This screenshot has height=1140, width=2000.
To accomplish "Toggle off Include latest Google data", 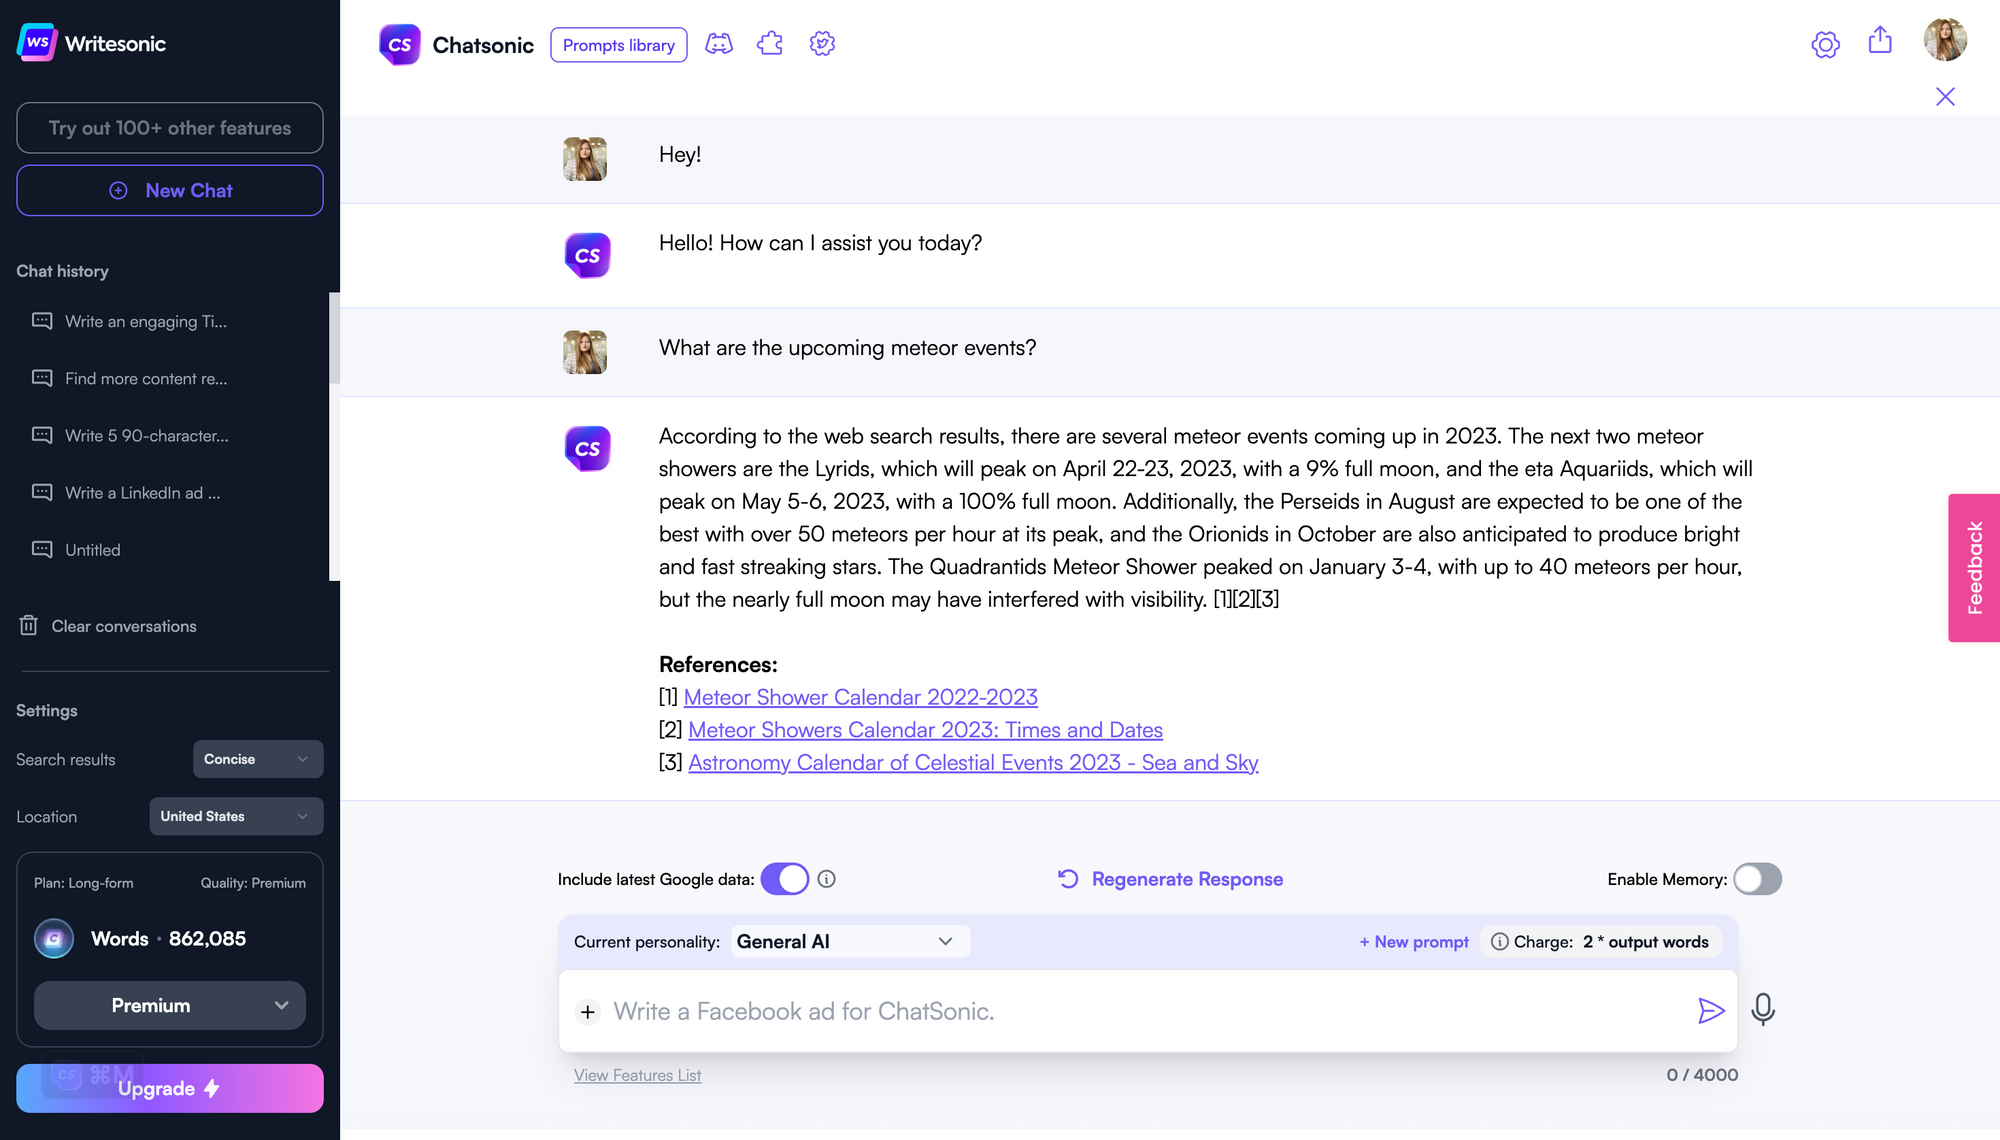I will coord(786,878).
